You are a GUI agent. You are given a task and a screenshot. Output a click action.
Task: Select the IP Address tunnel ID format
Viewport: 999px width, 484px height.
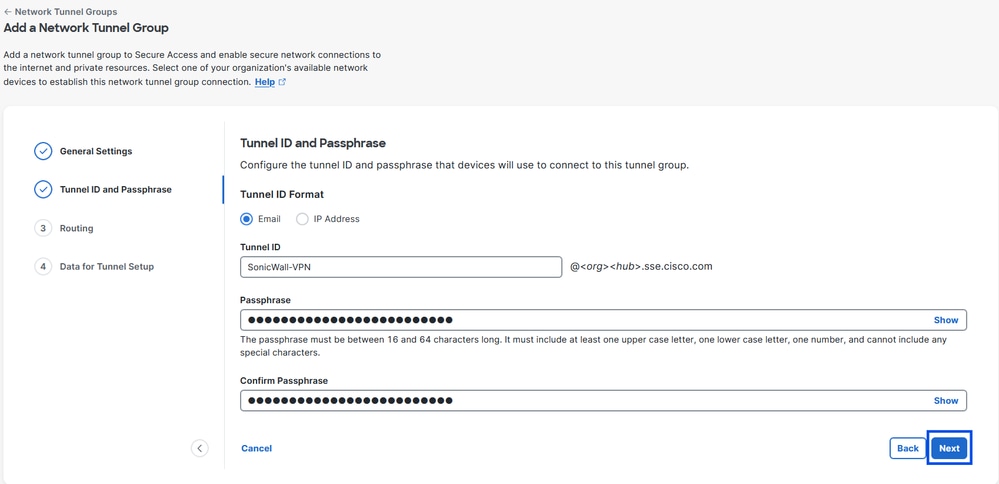[302, 219]
